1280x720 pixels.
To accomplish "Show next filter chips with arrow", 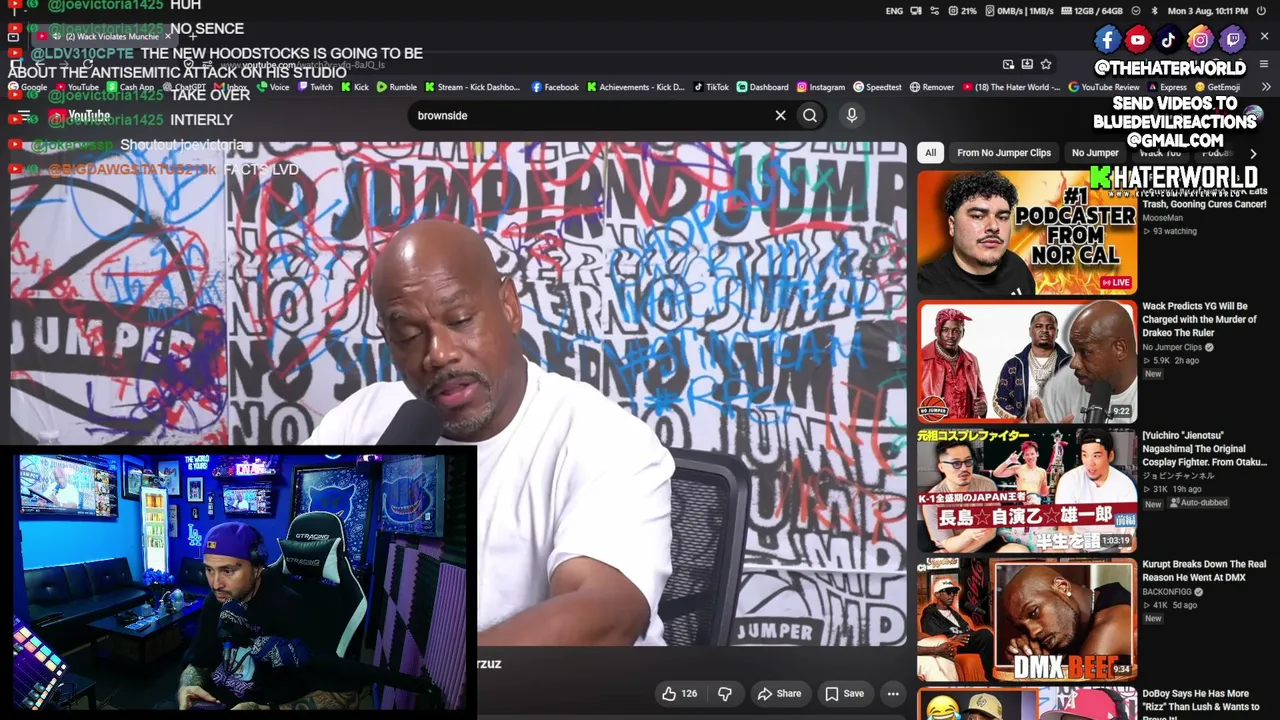I will pos(1253,153).
